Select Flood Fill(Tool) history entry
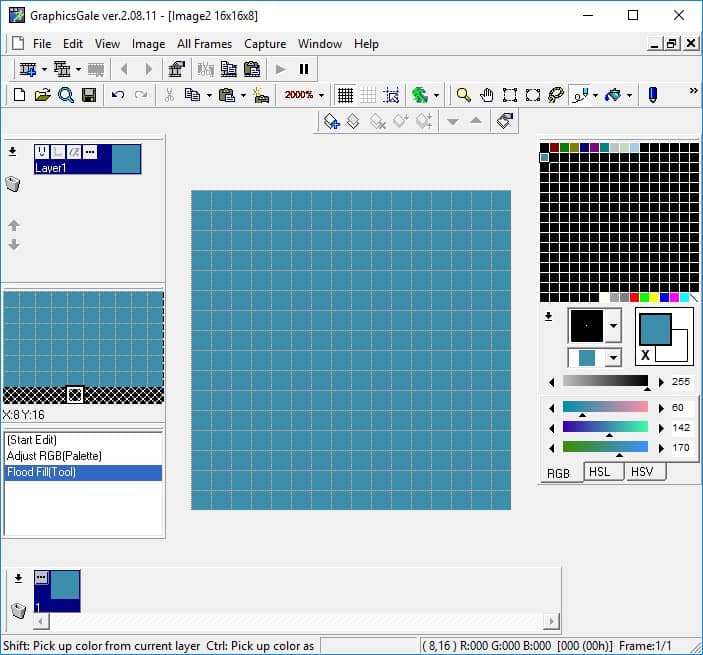703x655 pixels. pos(83,473)
